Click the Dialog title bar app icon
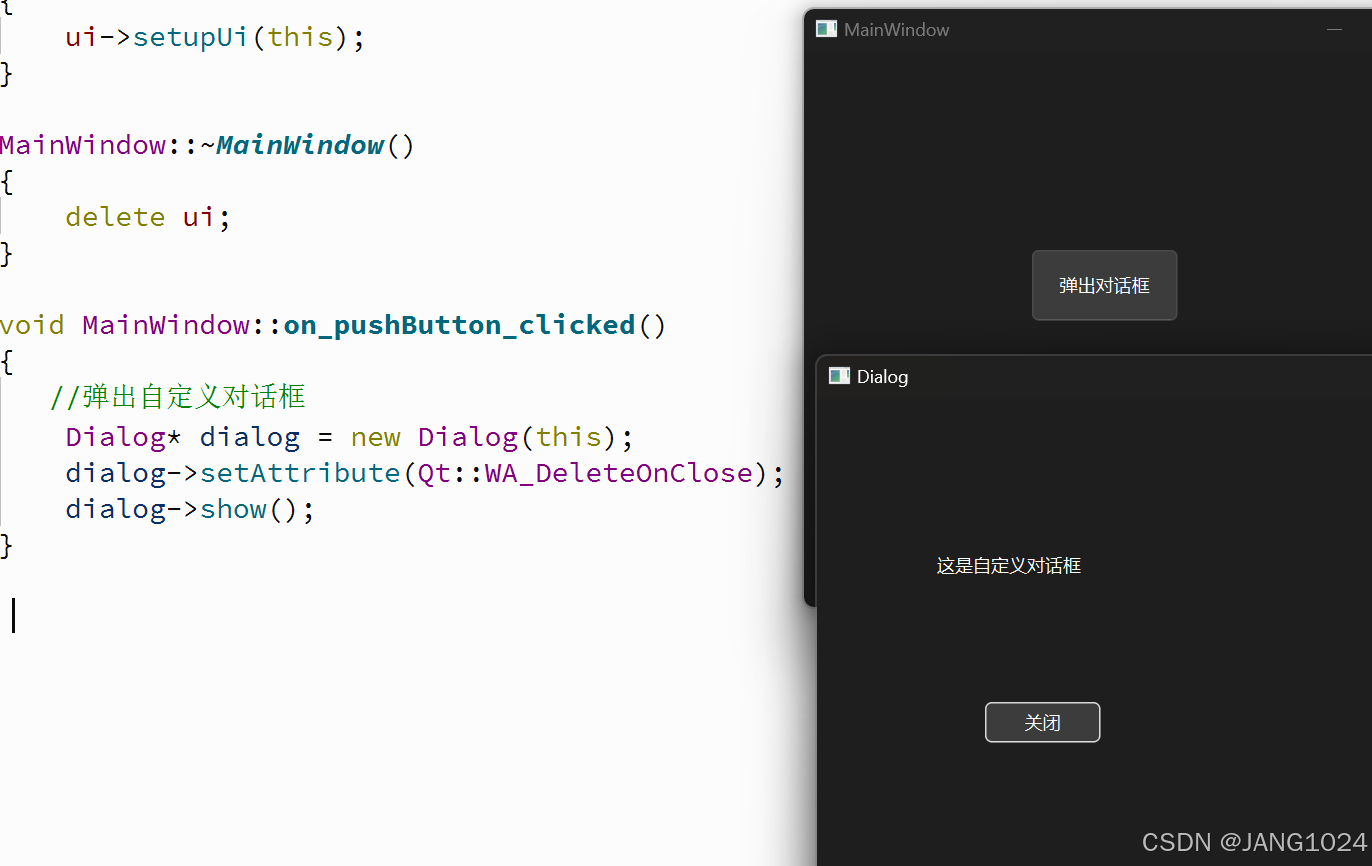The image size is (1372, 866). click(839, 376)
